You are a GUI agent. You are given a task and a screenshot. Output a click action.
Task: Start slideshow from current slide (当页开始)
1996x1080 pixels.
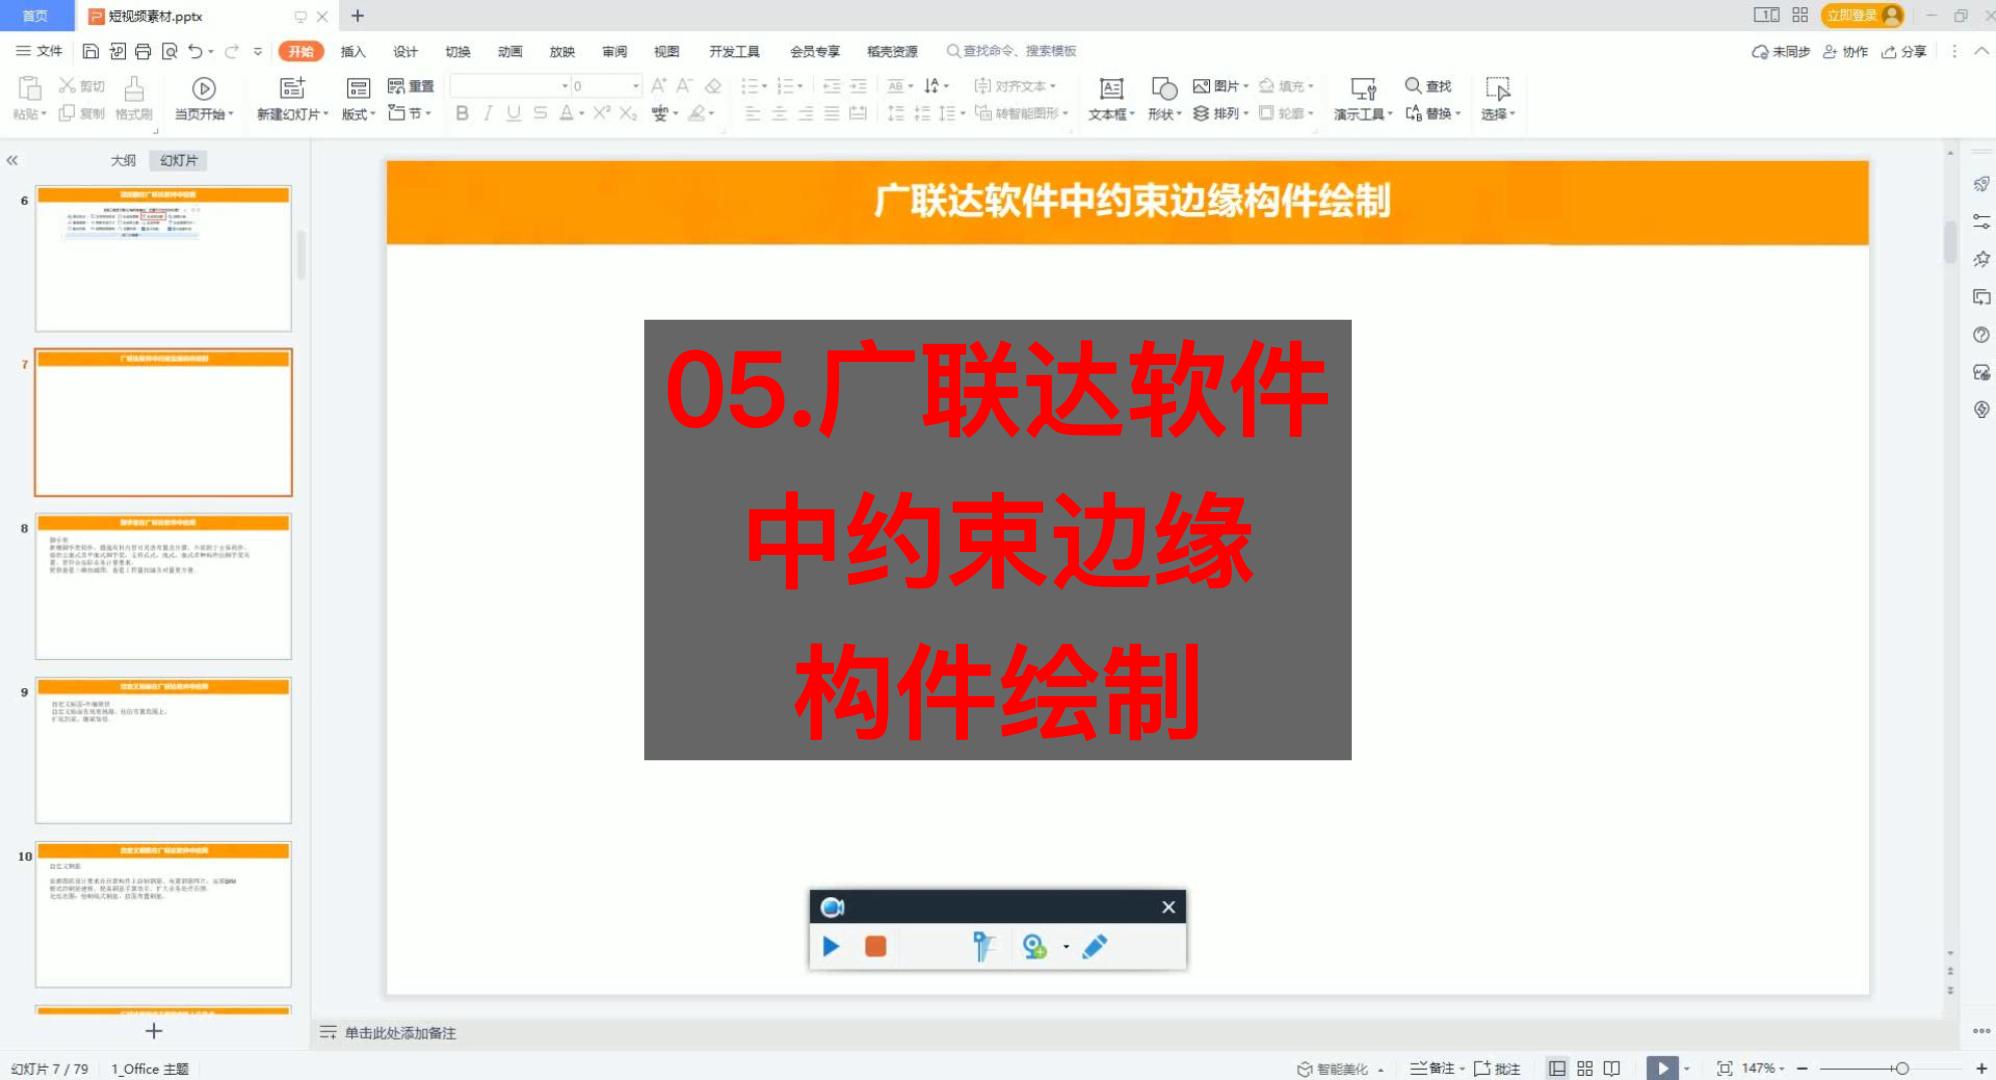pyautogui.click(x=204, y=98)
